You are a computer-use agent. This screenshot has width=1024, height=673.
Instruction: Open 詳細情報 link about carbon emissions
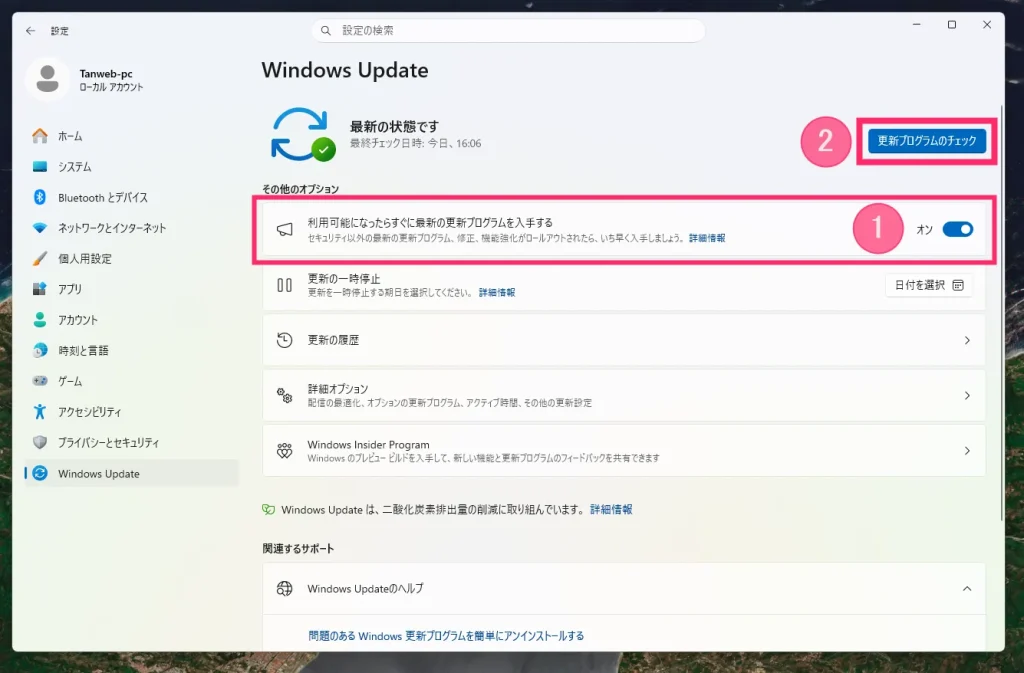point(611,509)
